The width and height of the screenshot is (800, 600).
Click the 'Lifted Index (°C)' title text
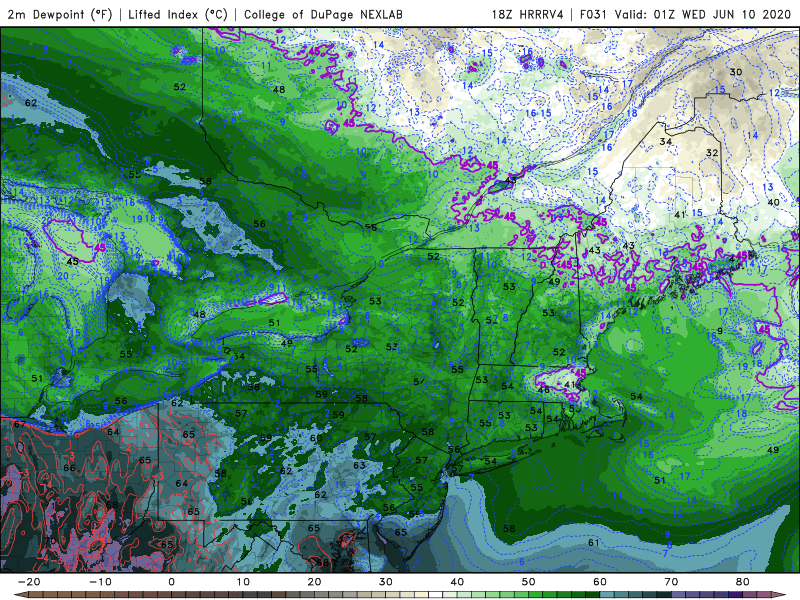click(x=178, y=14)
